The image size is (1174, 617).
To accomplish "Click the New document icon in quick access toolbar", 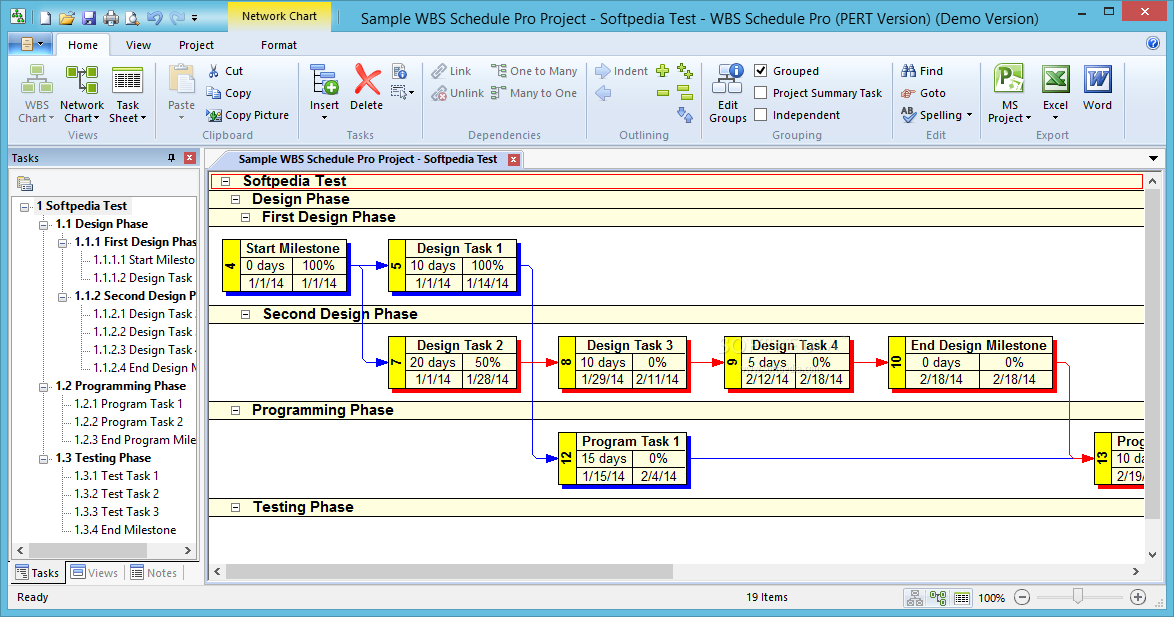I will point(46,17).
